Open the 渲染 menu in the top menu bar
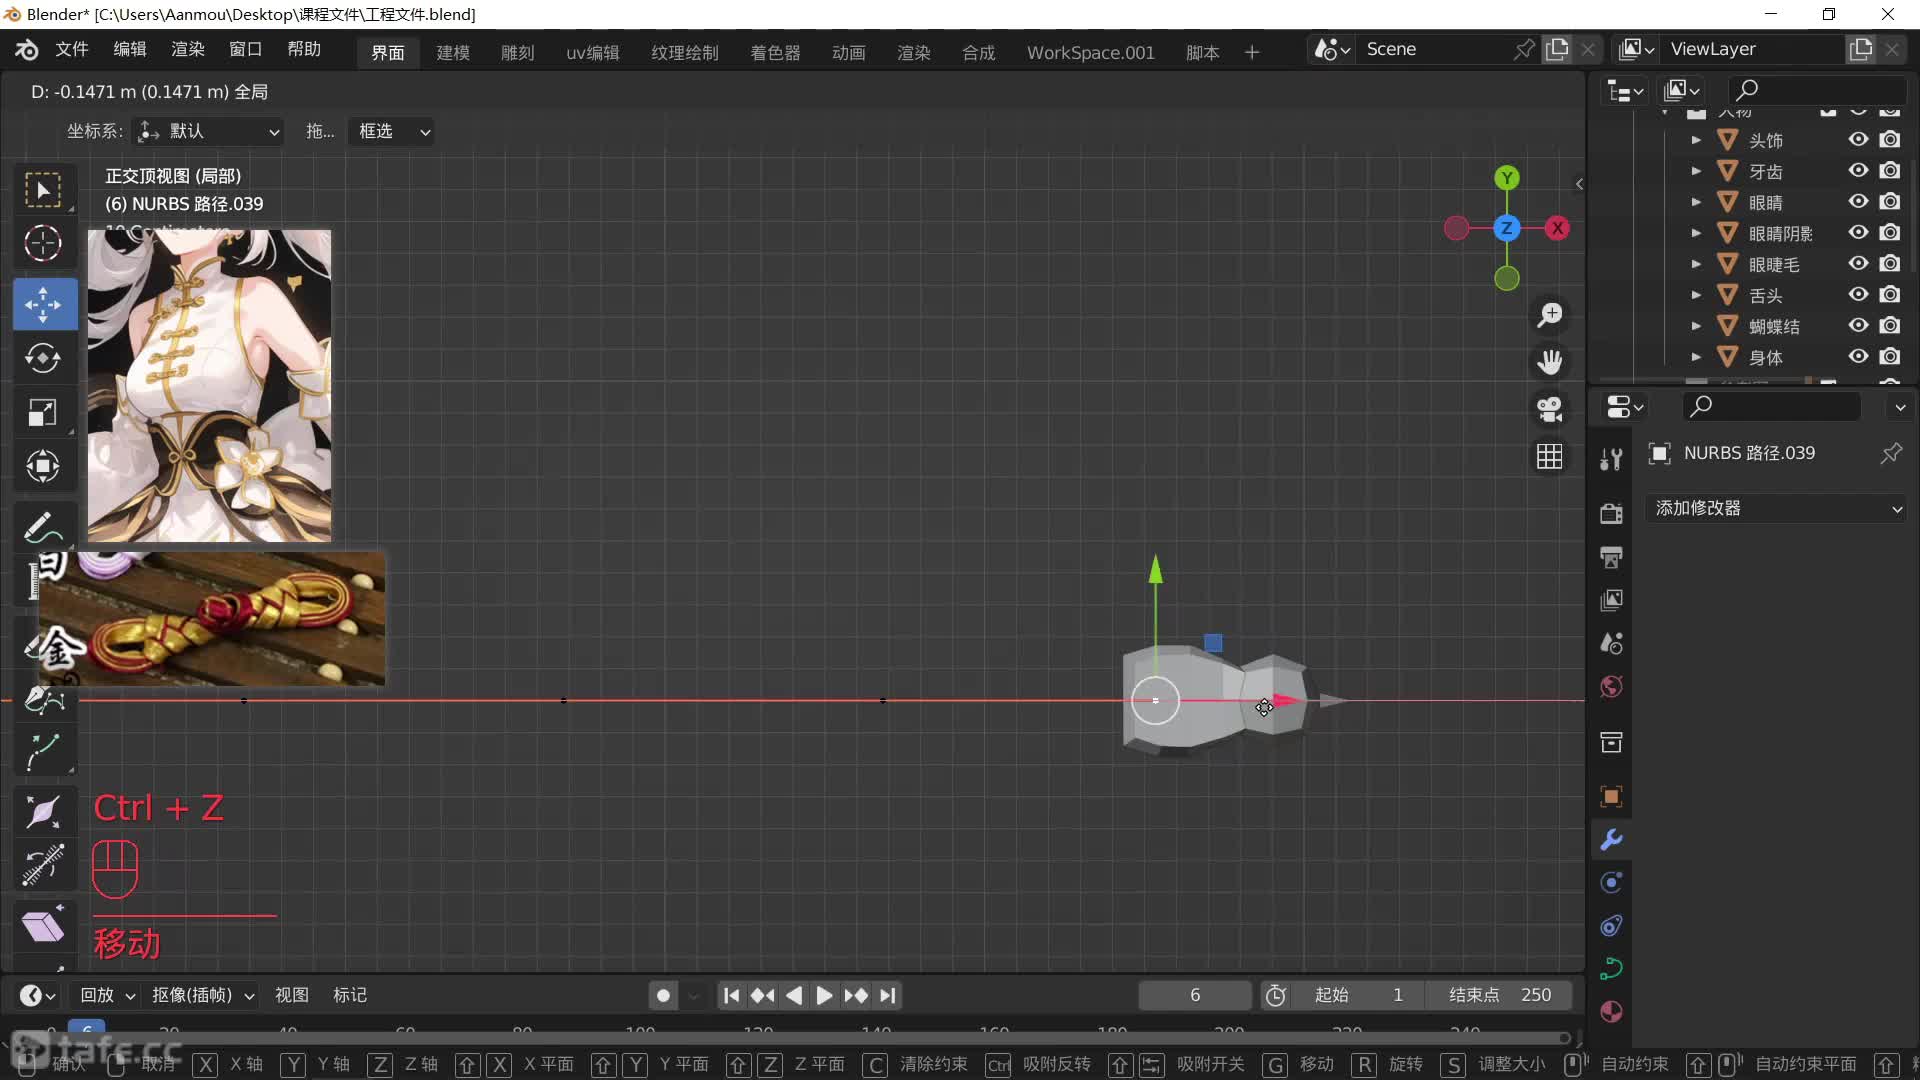The image size is (1920, 1080). [x=188, y=50]
